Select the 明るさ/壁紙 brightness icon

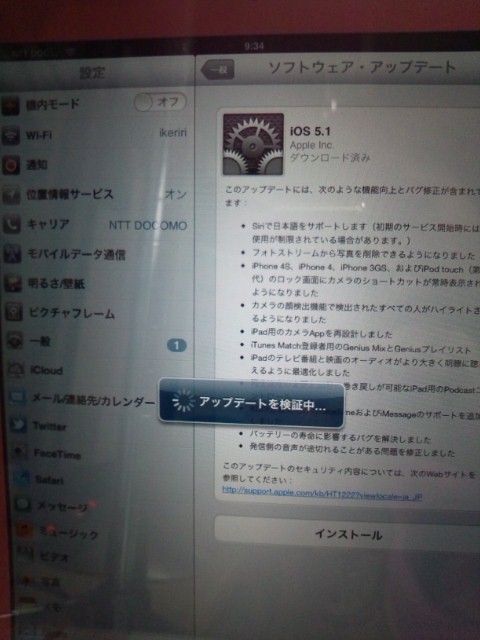[13, 283]
